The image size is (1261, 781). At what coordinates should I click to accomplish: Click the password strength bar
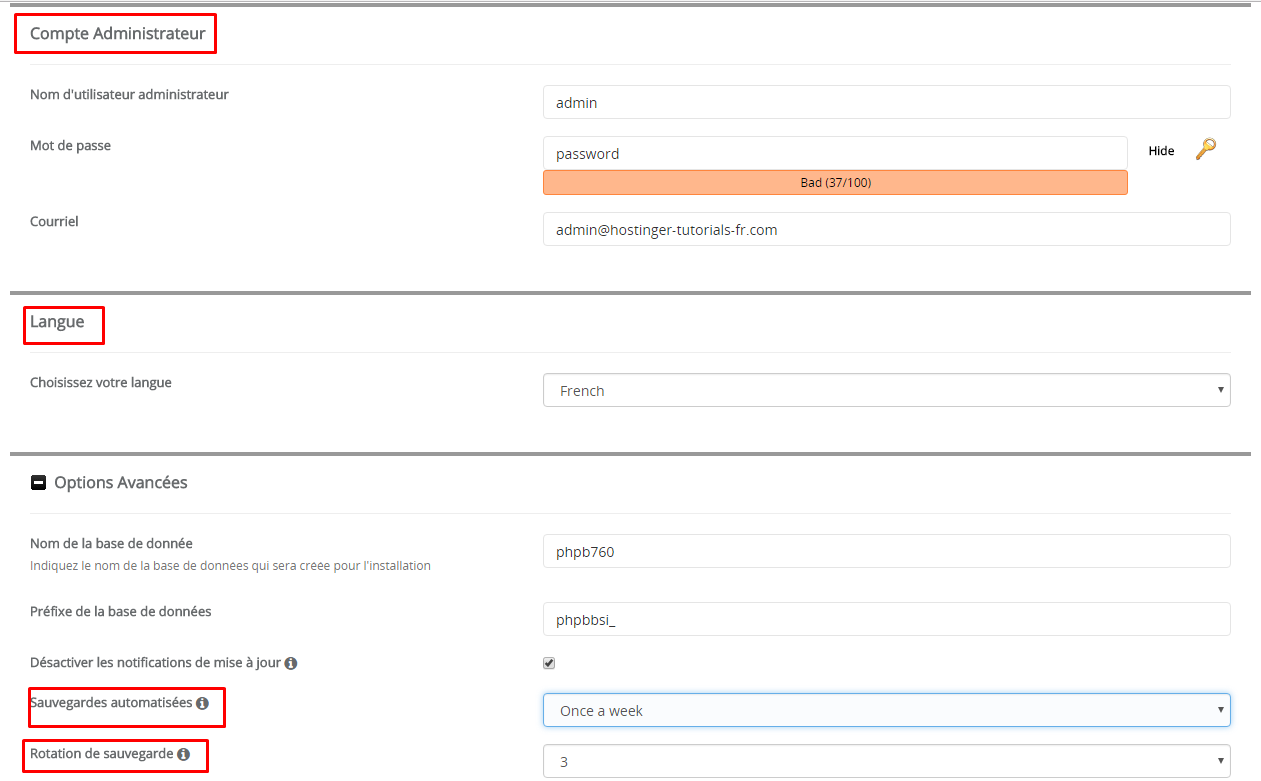pos(835,183)
